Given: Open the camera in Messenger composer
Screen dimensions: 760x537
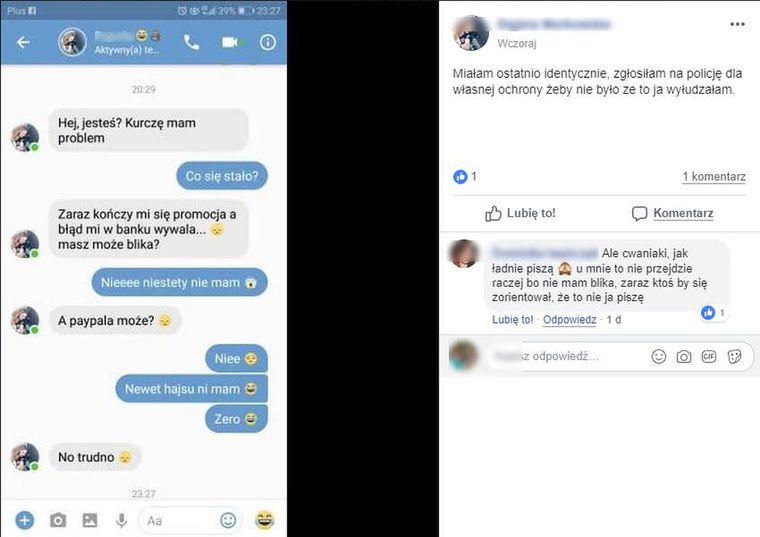Looking at the screenshot, I should tap(58, 521).
